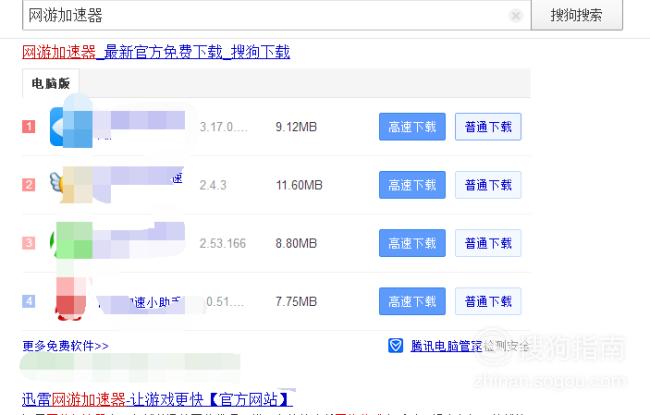
Task: Click the red app icon in row 4
Action: (x=70, y=301)
